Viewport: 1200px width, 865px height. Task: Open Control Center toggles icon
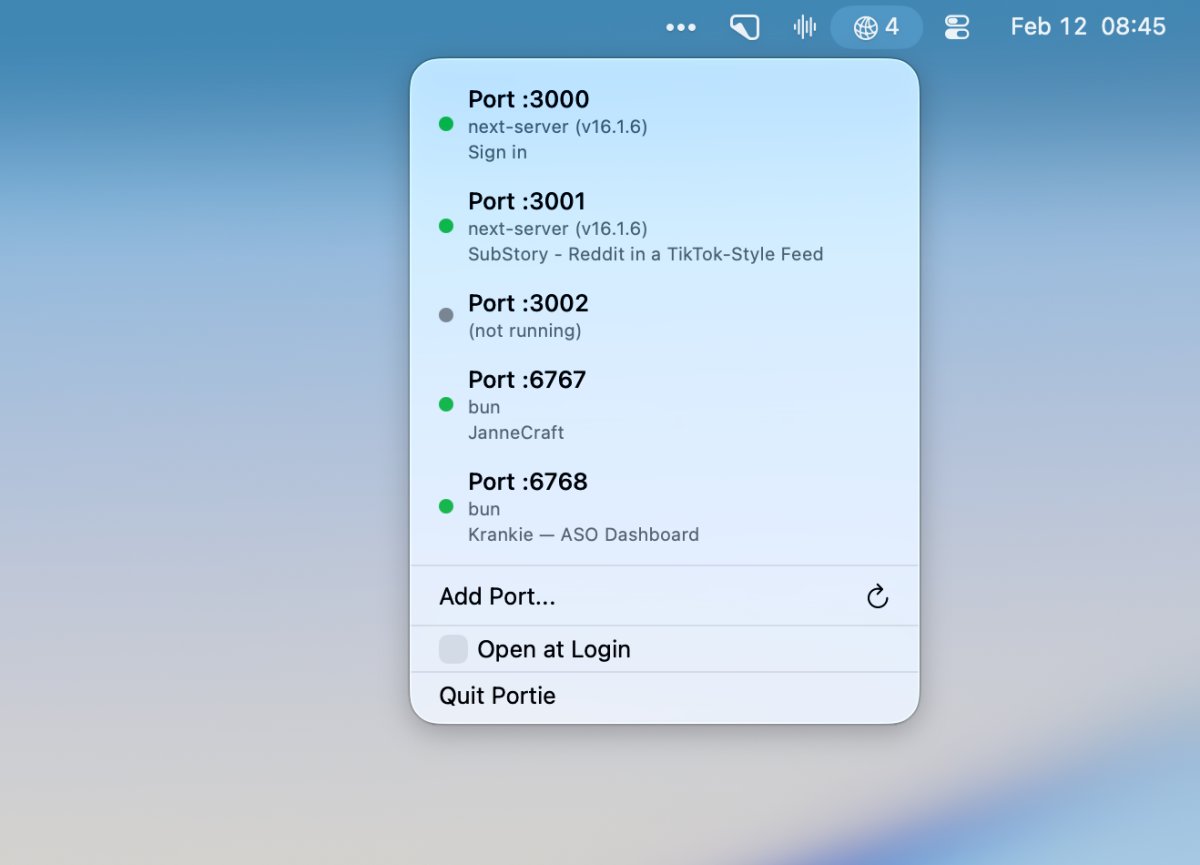(x=957, y=27)
